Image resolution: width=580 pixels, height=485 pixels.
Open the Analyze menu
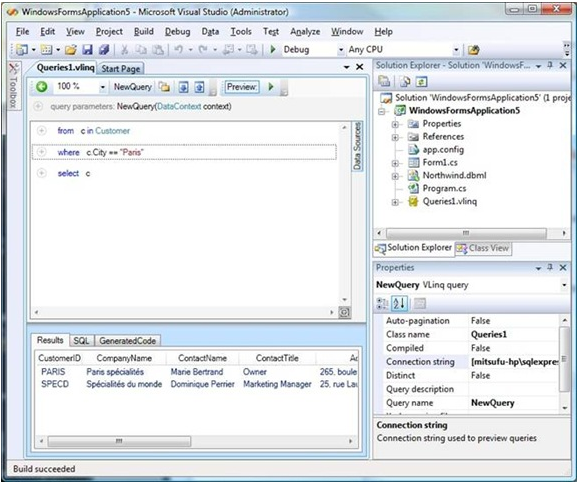305,32
